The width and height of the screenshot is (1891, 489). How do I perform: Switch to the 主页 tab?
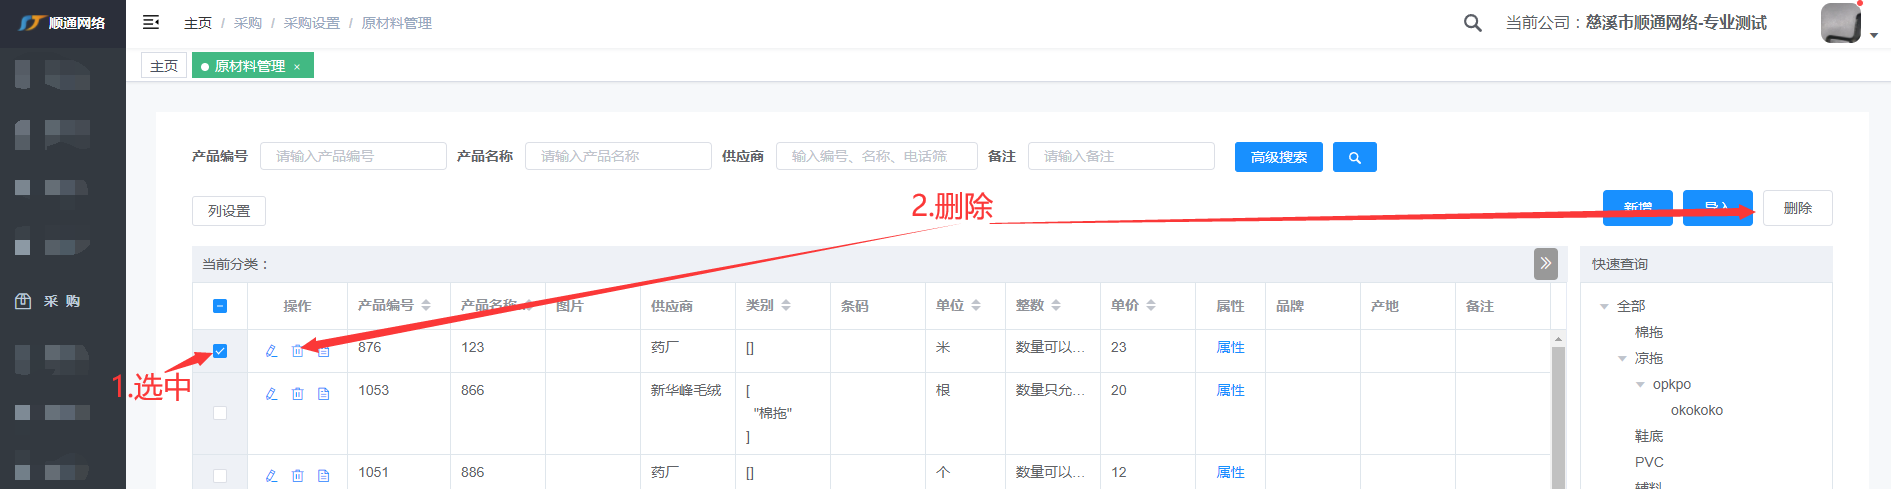(x=164, y=66)
